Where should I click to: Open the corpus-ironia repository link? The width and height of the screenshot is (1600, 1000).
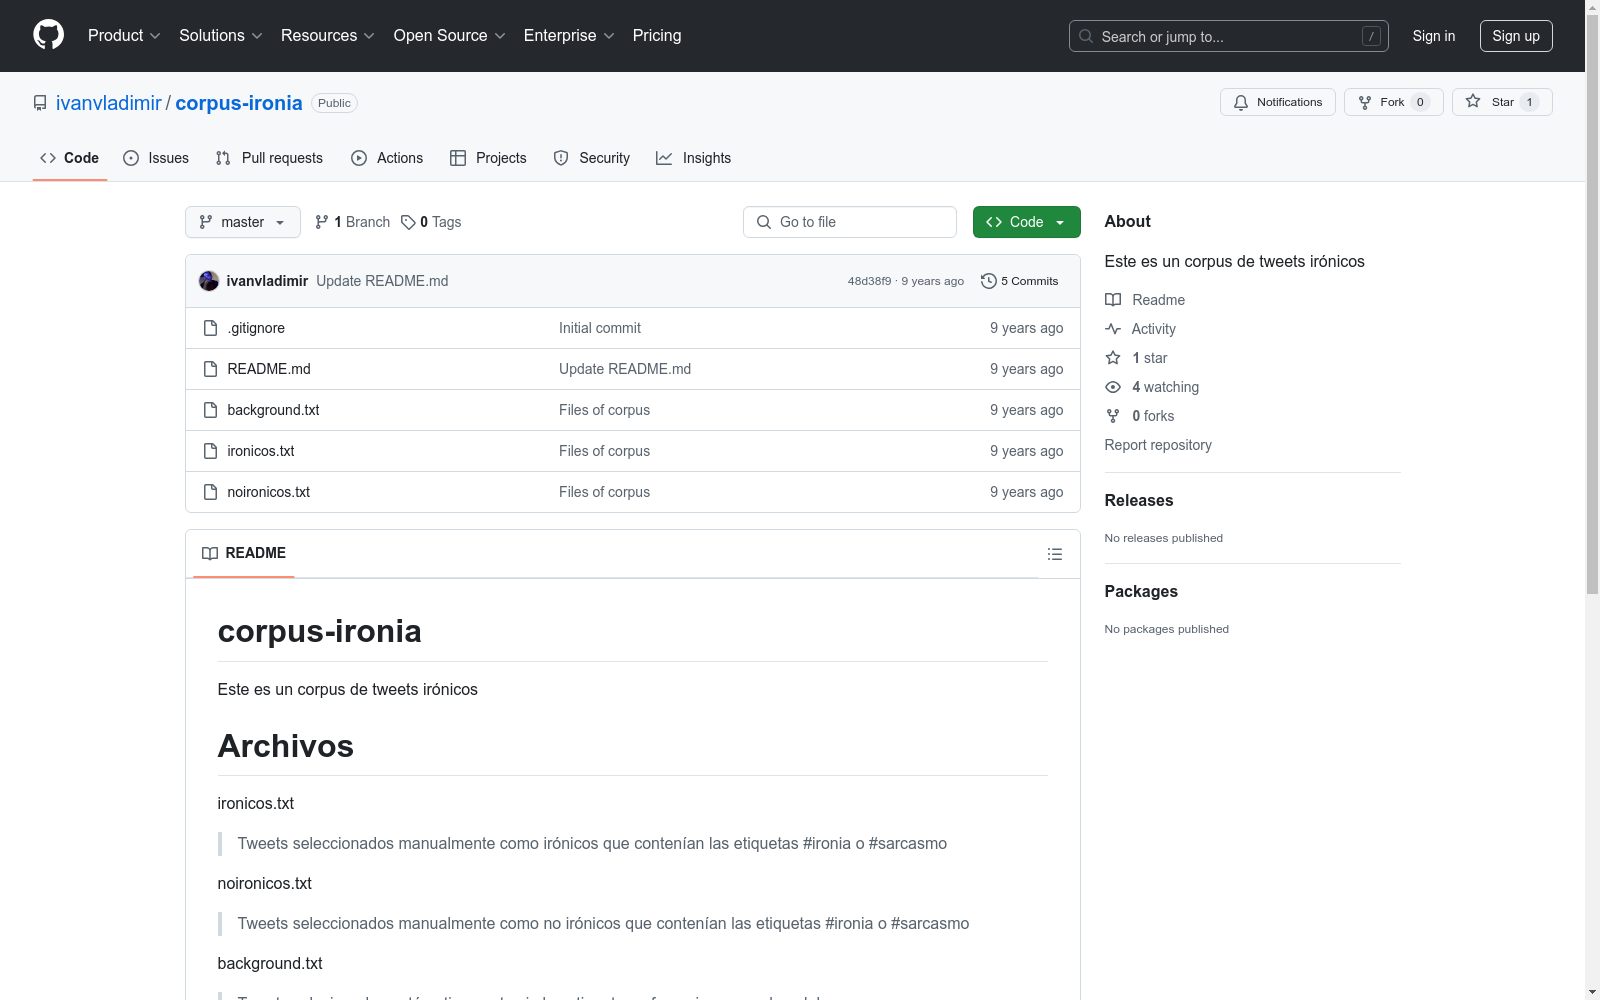(x=239, y=103)
